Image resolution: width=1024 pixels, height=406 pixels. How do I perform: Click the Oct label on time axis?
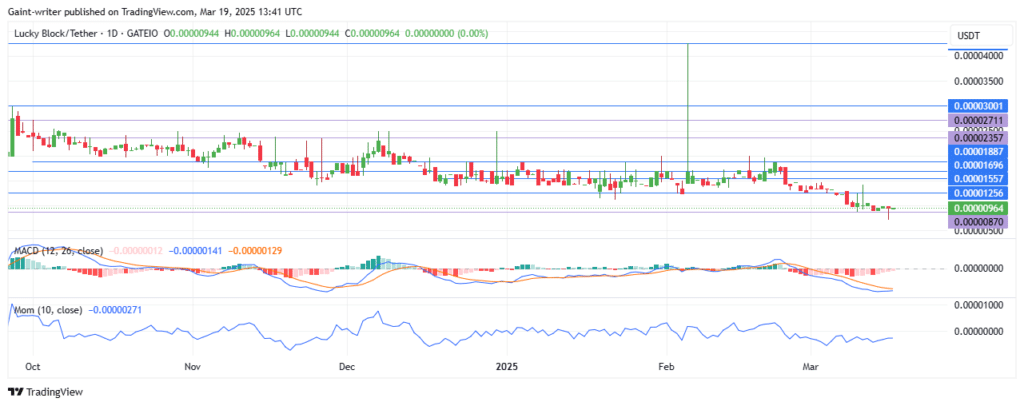(32, 367)
